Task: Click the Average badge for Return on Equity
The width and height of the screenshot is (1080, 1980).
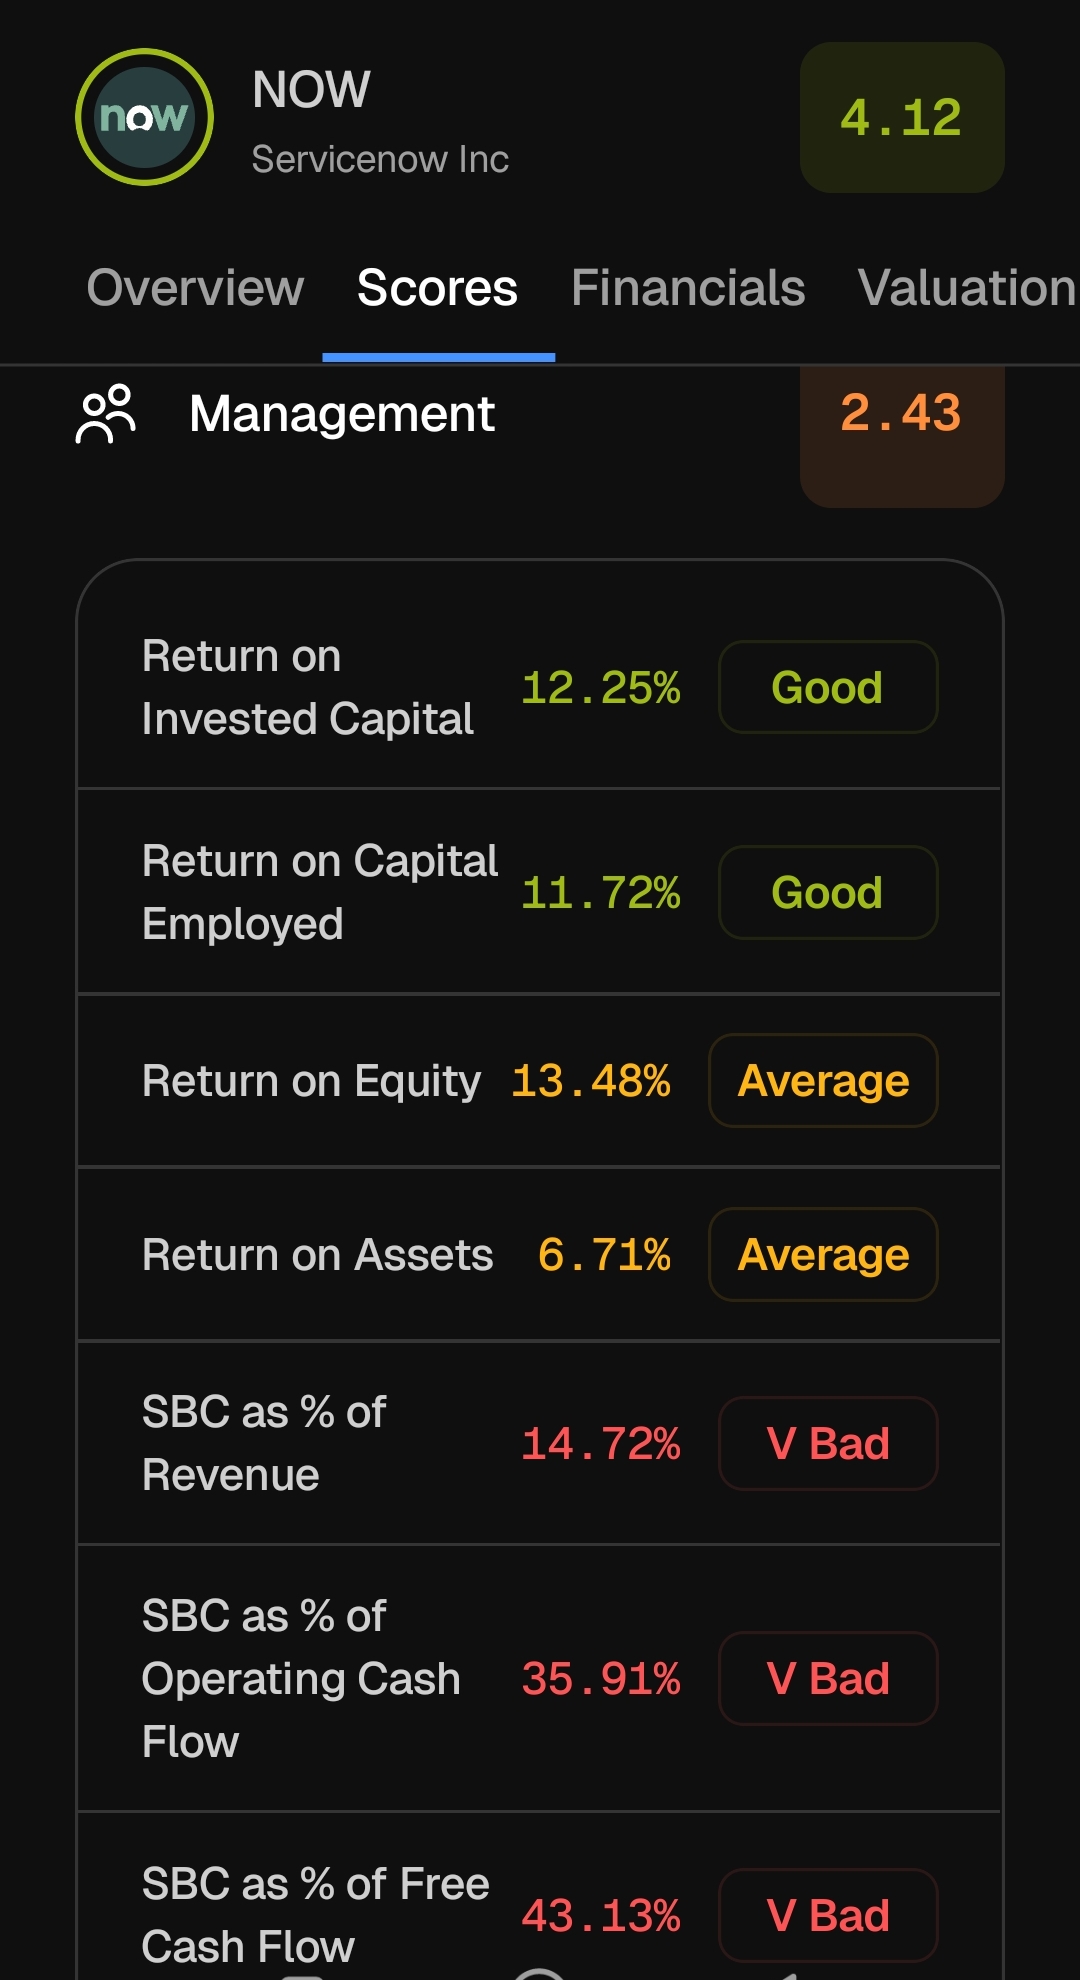Action: pyautogui.click(x=823, y=1080)
